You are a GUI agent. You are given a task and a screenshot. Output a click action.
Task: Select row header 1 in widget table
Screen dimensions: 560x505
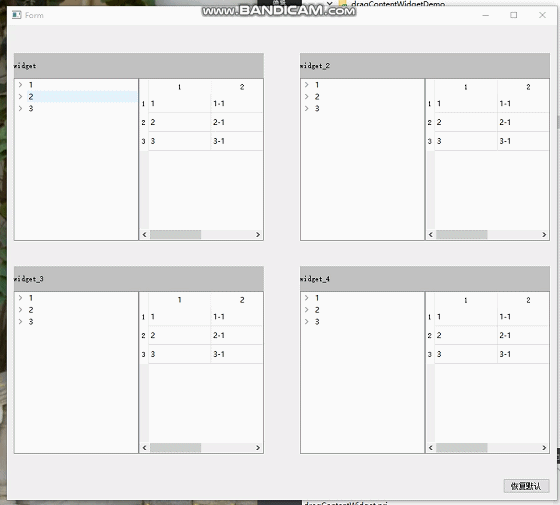click(x=144, y=104)
